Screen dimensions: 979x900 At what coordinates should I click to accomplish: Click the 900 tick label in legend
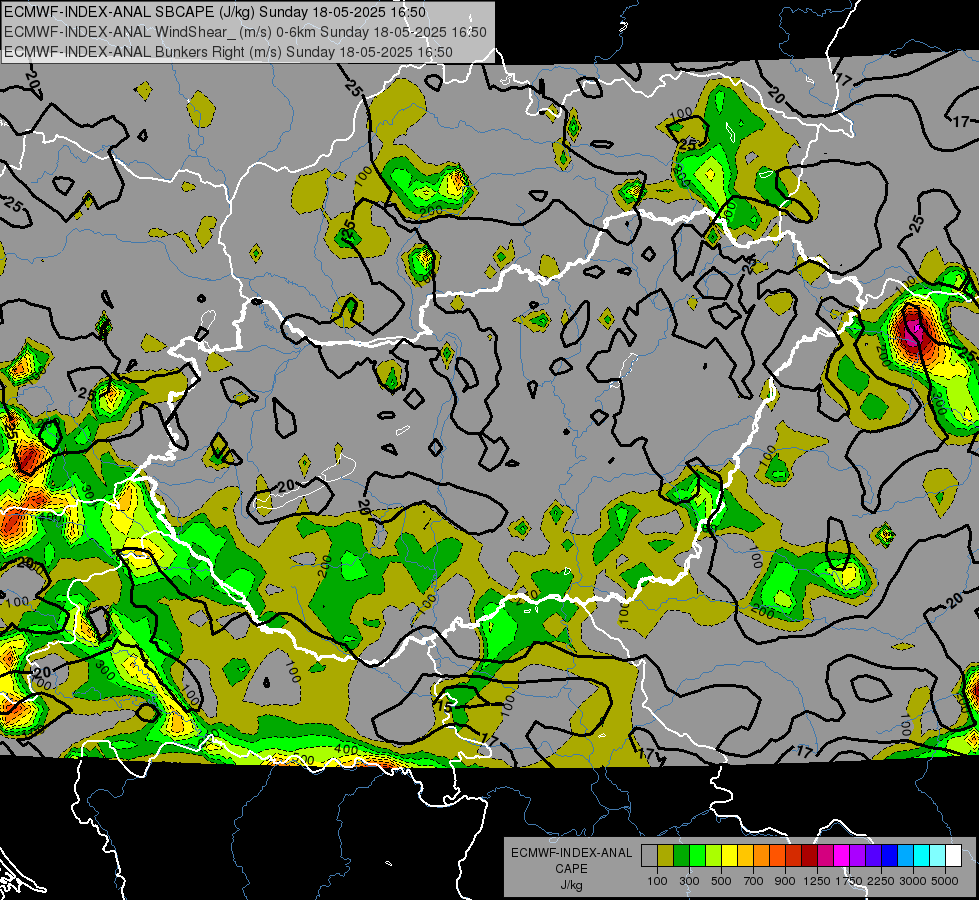(x=785, y=881)
